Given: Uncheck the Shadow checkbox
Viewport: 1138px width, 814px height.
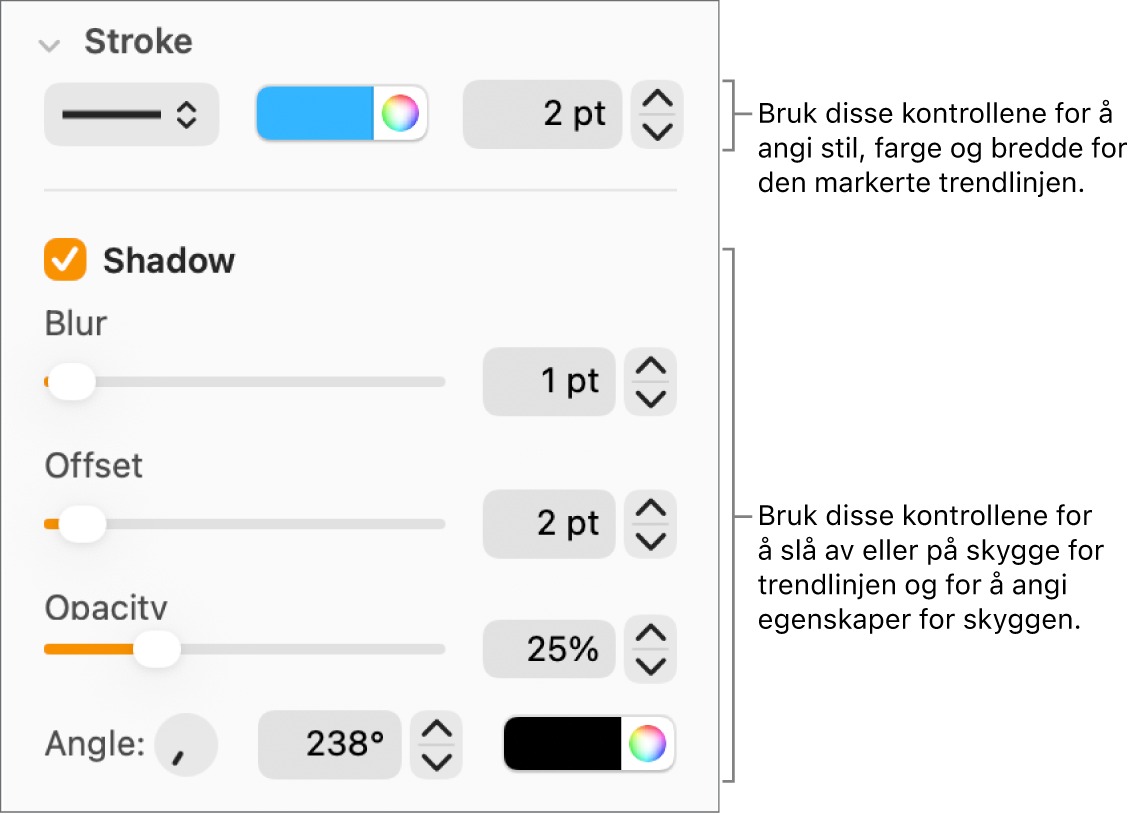Looking at the screenshot, I should click(65, 260).
